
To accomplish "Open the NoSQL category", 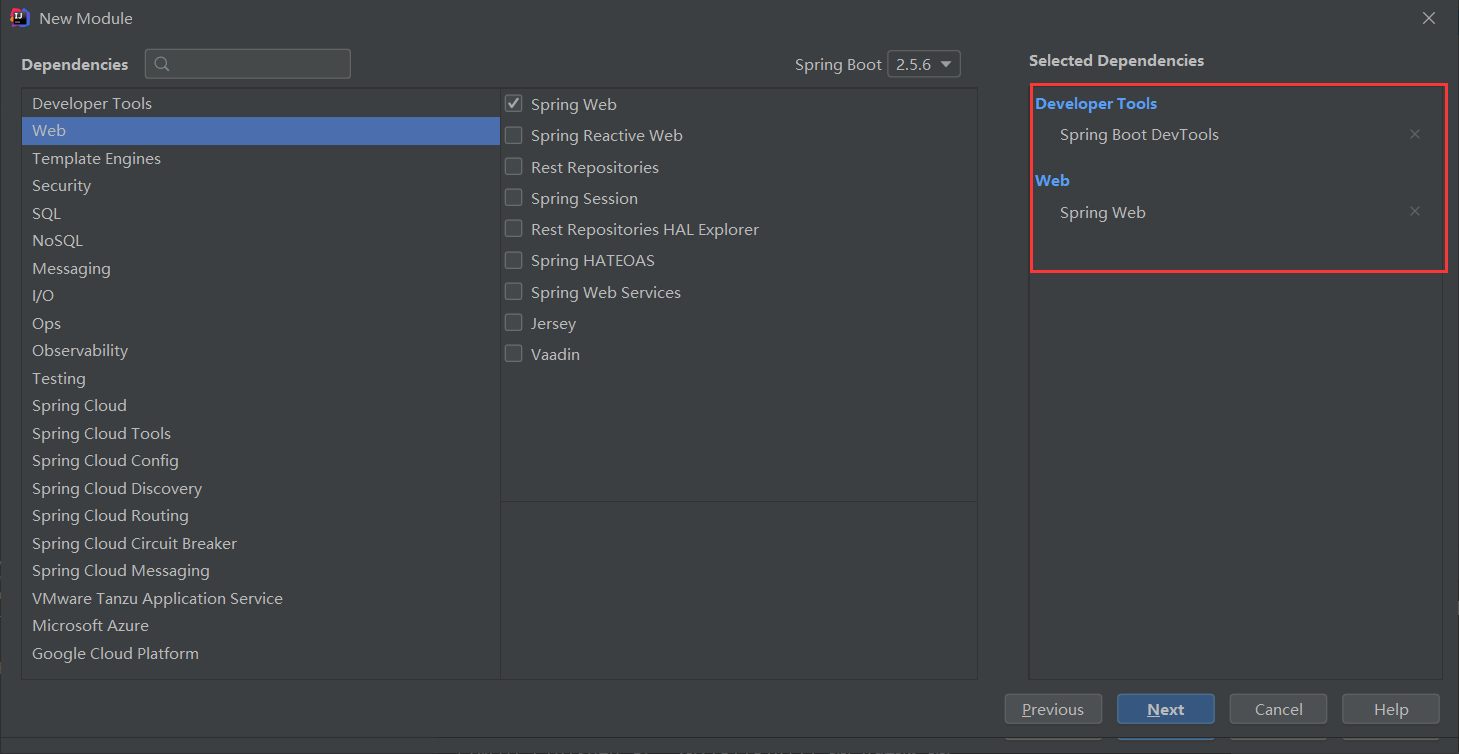I will [x=261, y=241].
